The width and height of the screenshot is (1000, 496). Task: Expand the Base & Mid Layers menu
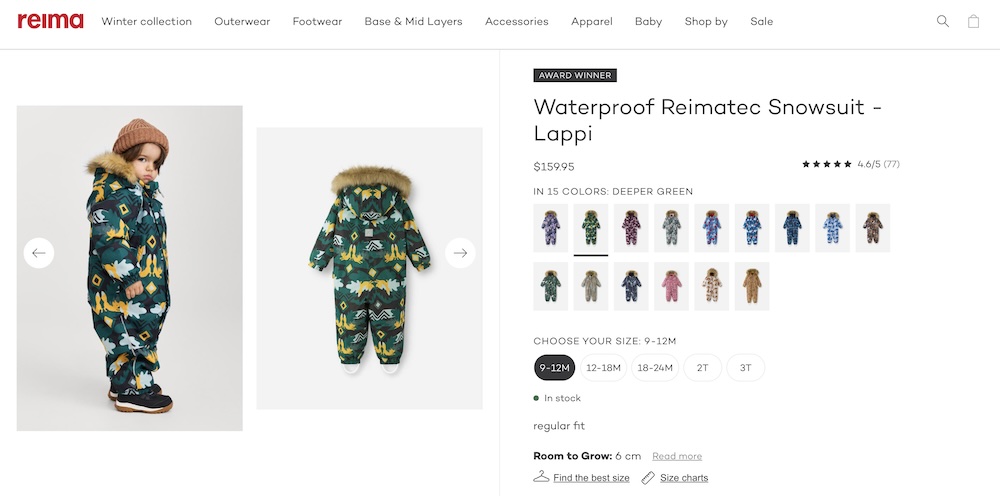point(413,21)
